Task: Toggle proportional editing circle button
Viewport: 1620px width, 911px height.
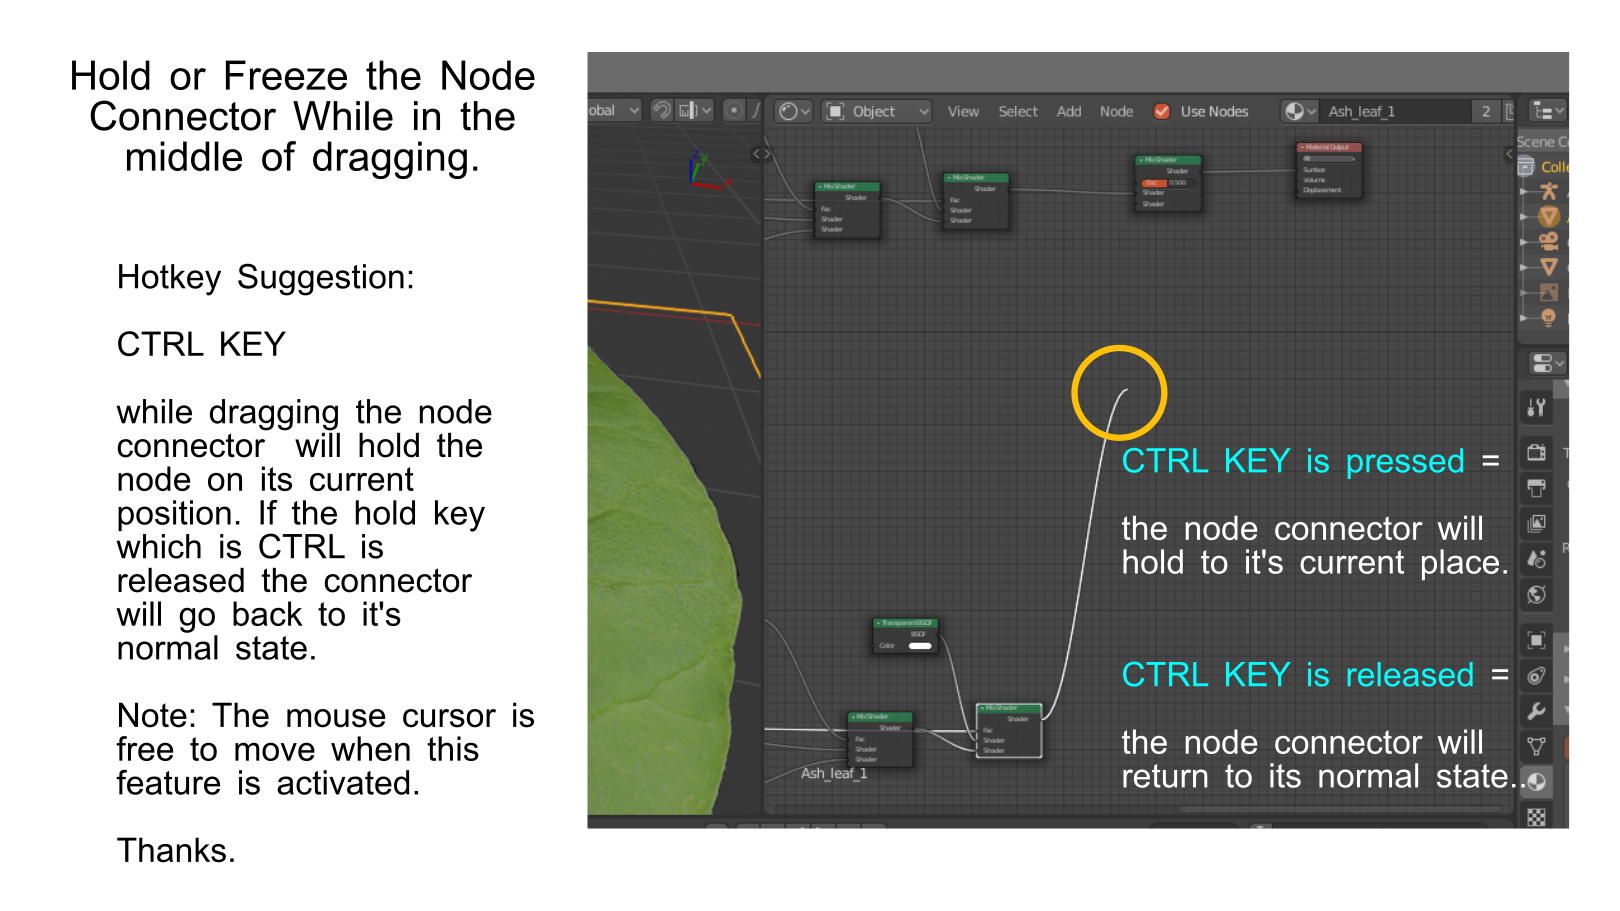Action: 733,110
